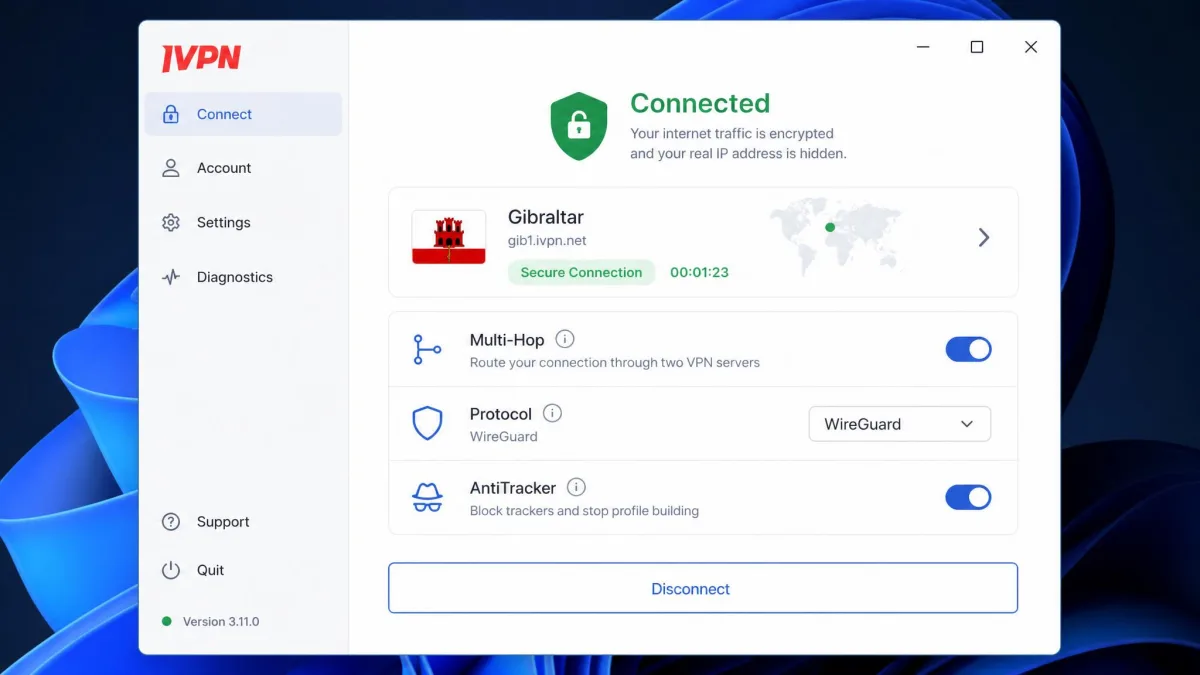Screen dimensions: 1200x675
Task: Click the Gibraltar server name
Action: pos(546,217)
